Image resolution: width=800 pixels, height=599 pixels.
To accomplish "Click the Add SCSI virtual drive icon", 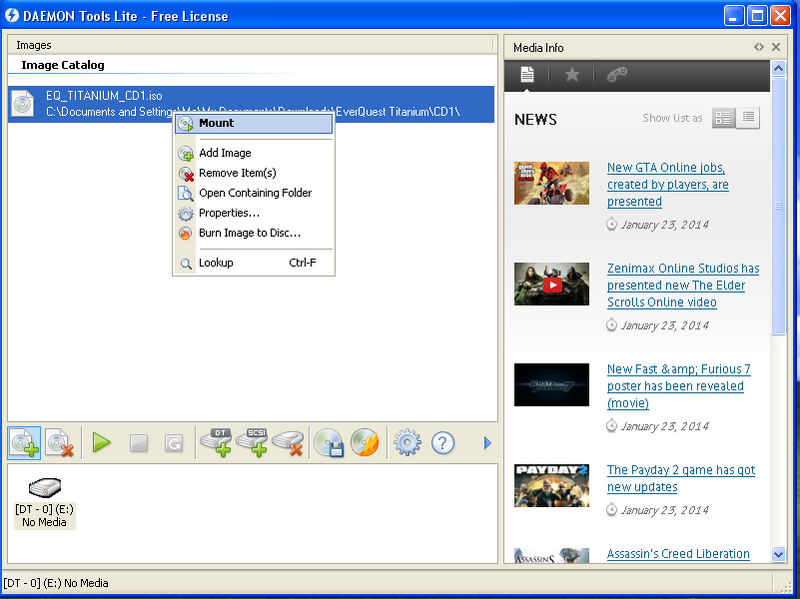I will [253, 442].
